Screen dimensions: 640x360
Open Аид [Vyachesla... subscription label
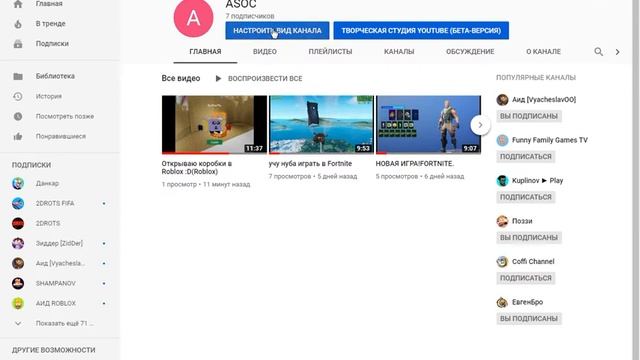pyautogui.click(x=60, y=263)
